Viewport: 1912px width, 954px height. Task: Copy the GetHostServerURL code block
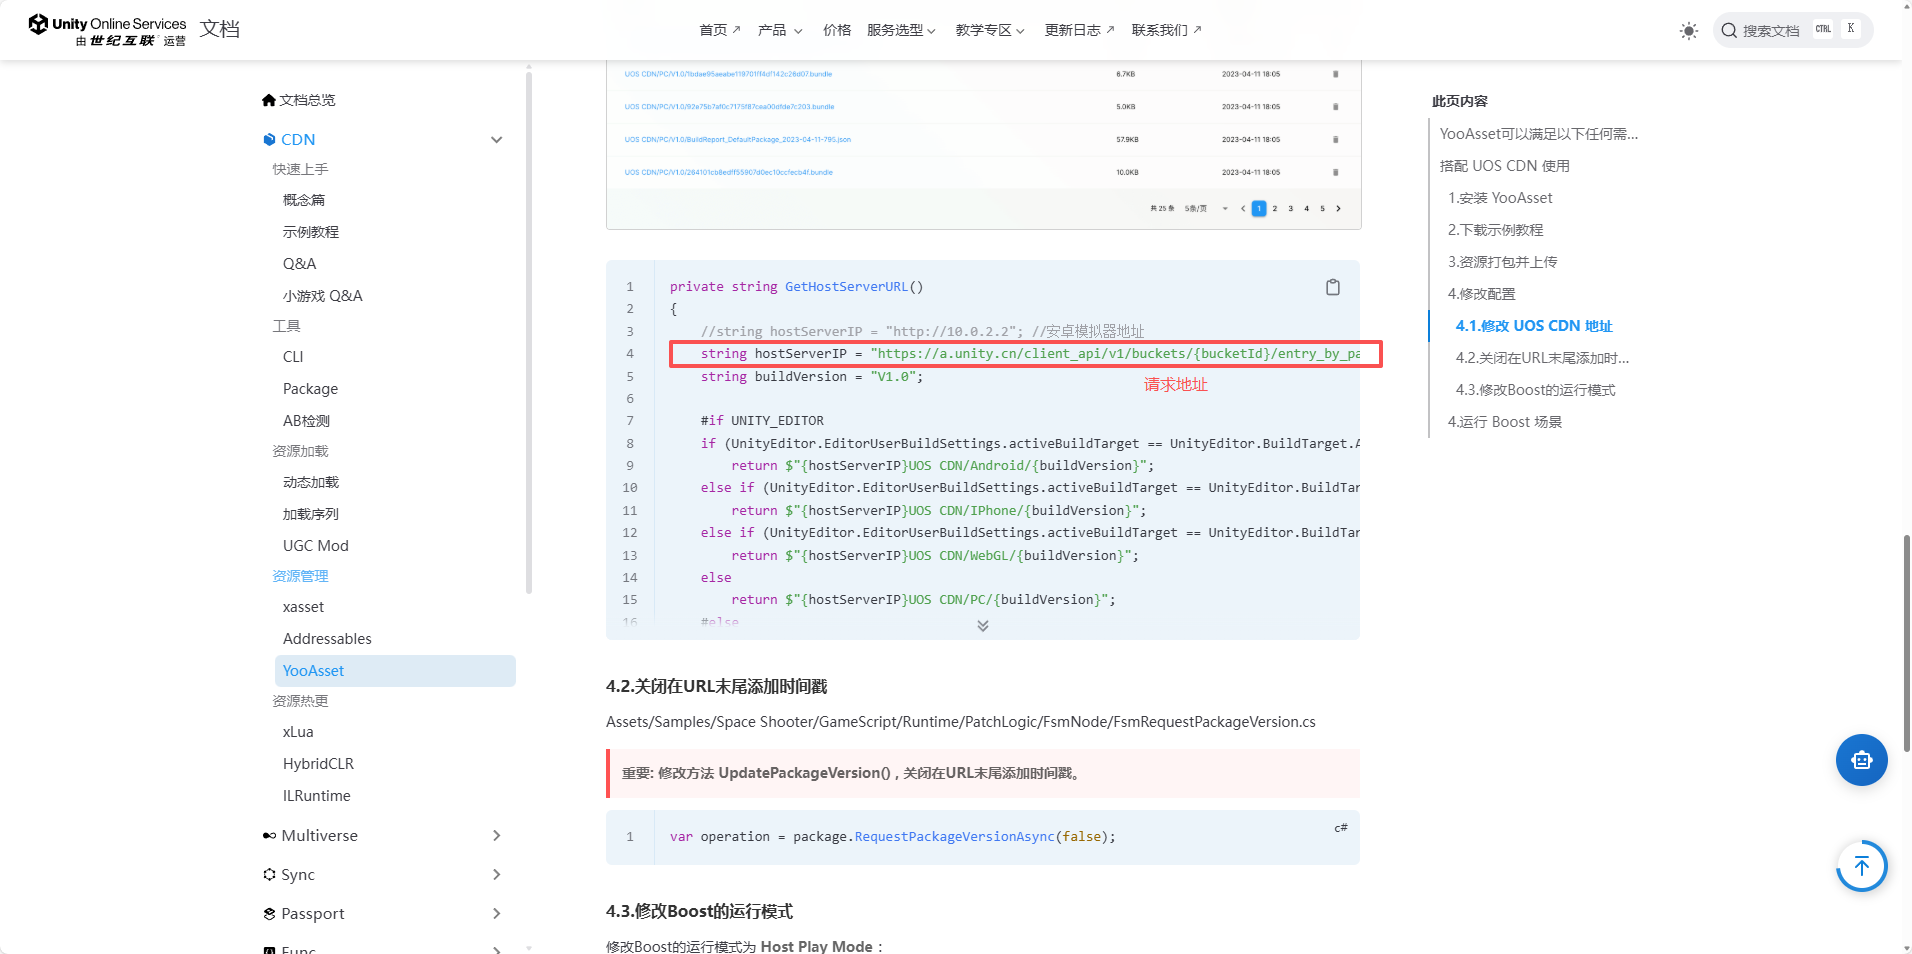click(1333, 287)
